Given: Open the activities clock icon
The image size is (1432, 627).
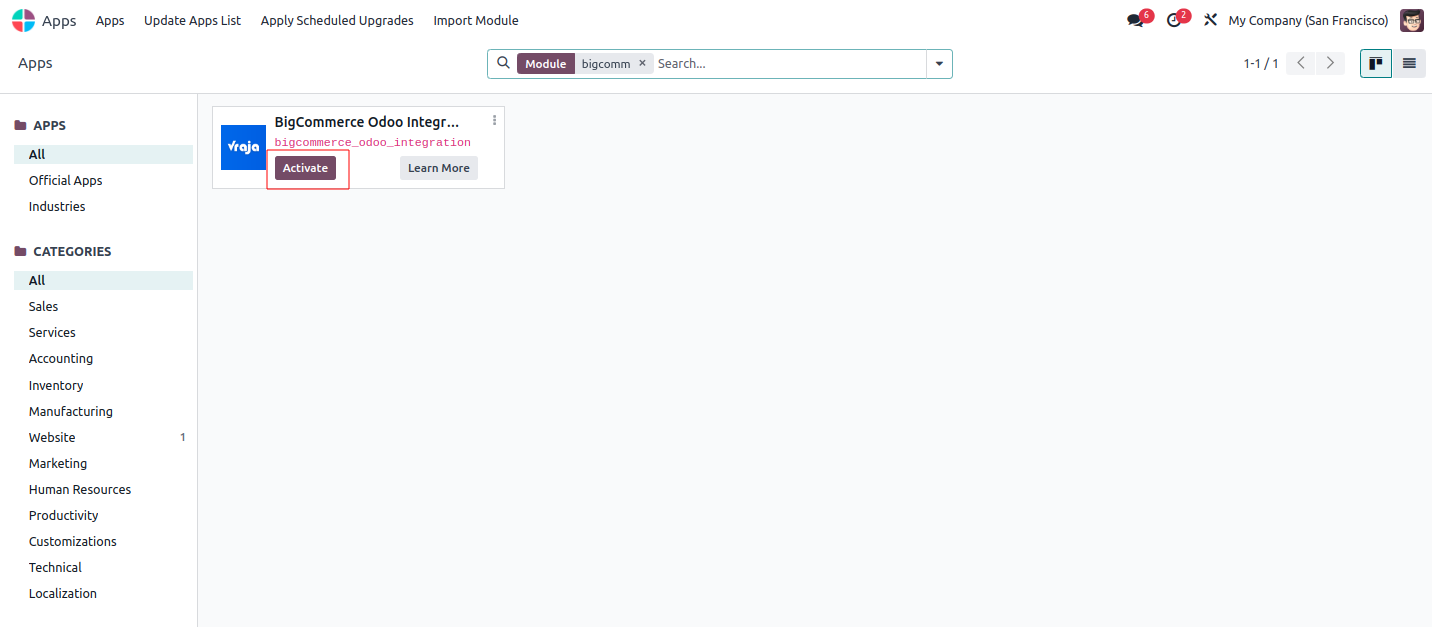Looking at the screenshot, I should pos(1175,20).
